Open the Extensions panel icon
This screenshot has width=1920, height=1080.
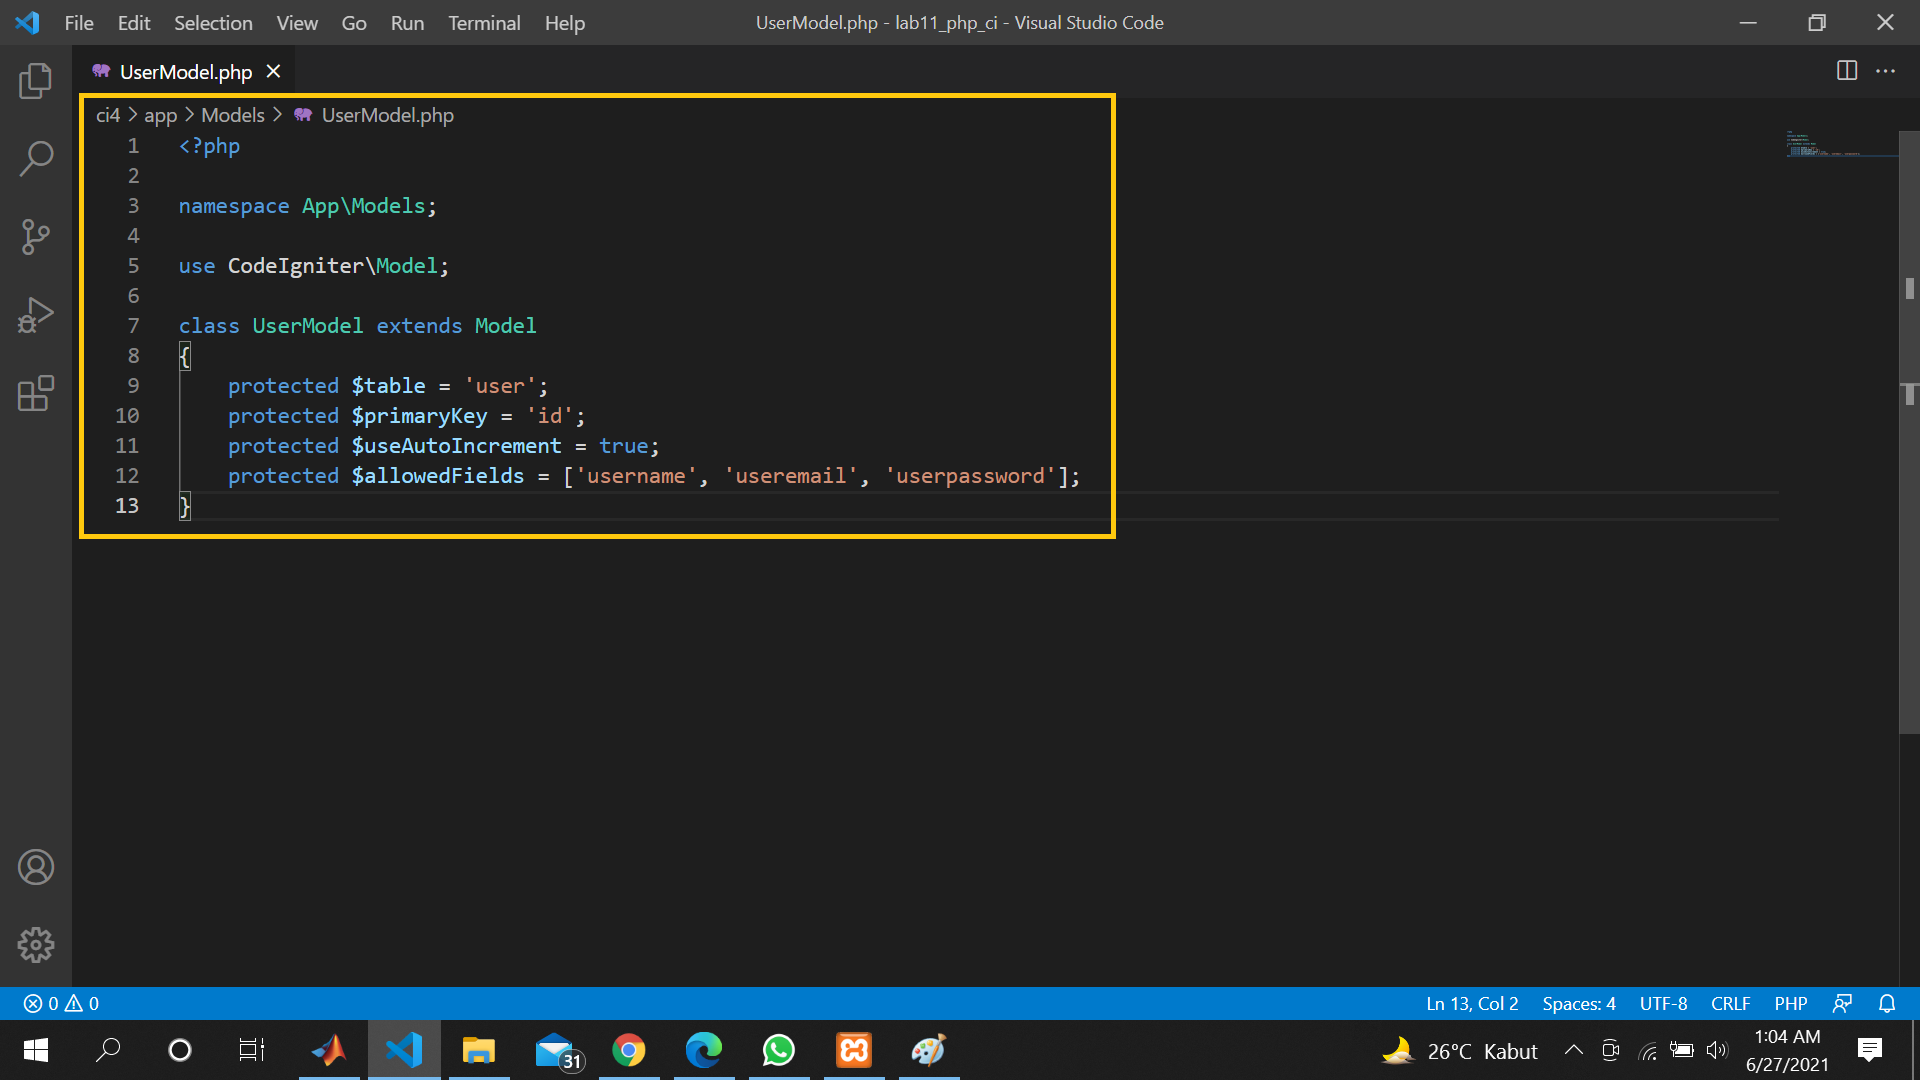[35, 393]
